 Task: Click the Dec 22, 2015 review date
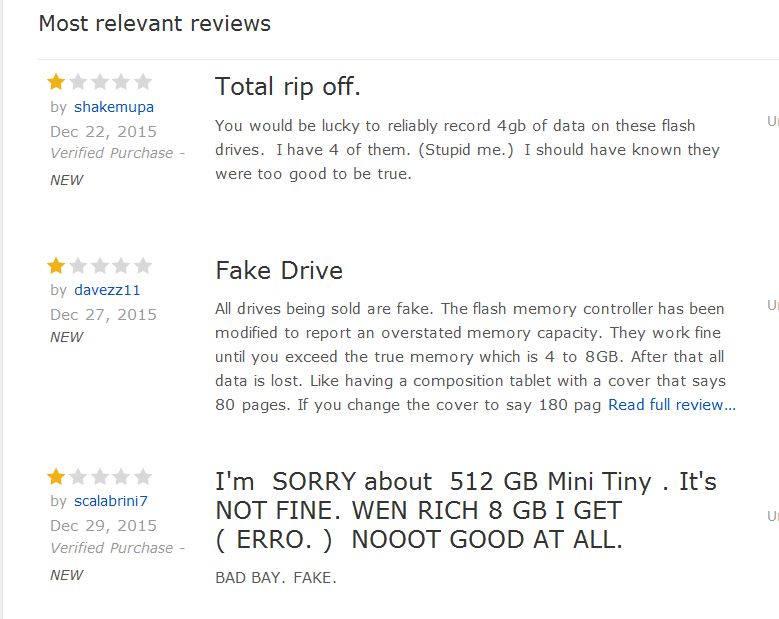click(x=103, y=131)
